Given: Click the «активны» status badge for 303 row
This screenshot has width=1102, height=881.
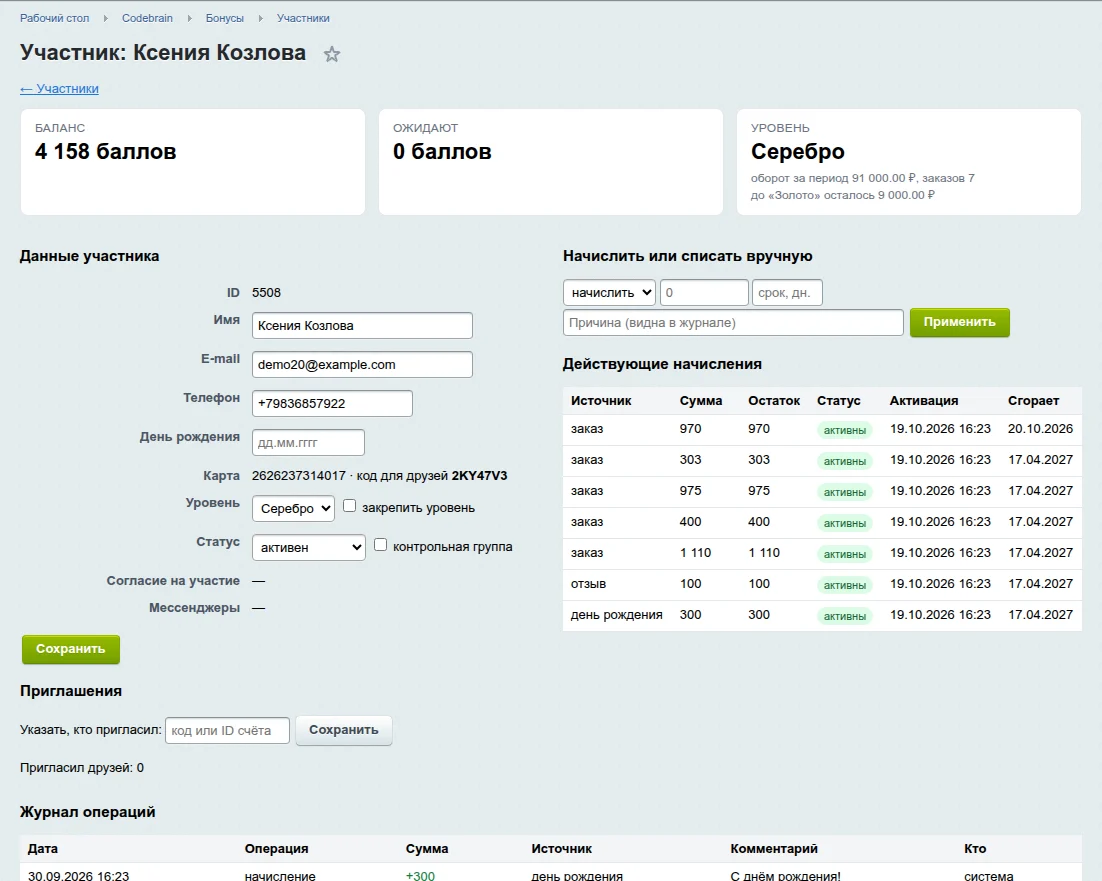Looking at the screenshot, I should pos(845,461).
